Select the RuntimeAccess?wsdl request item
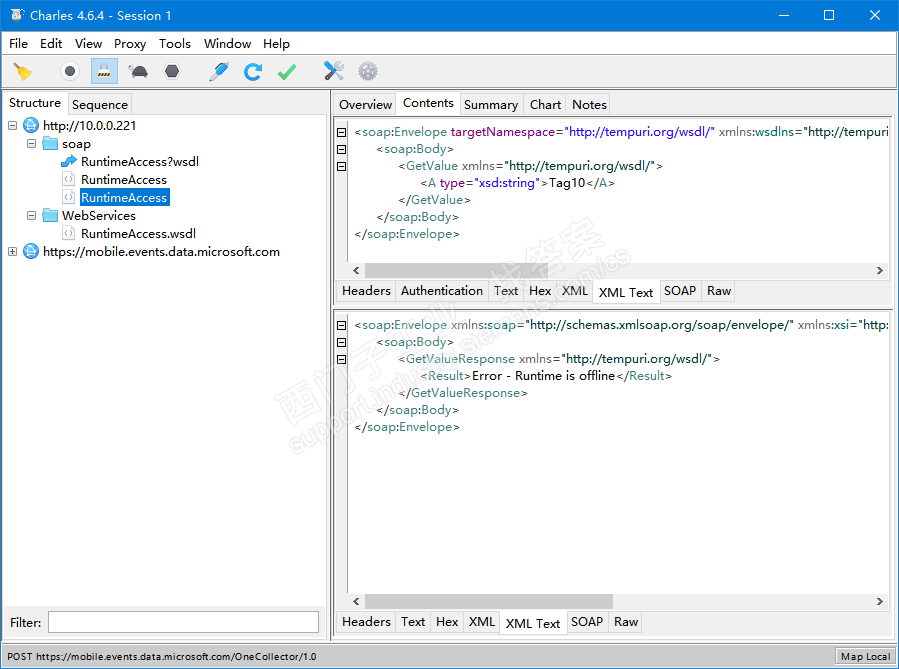This screenshot has height=669, width=899. click(139, 162)
